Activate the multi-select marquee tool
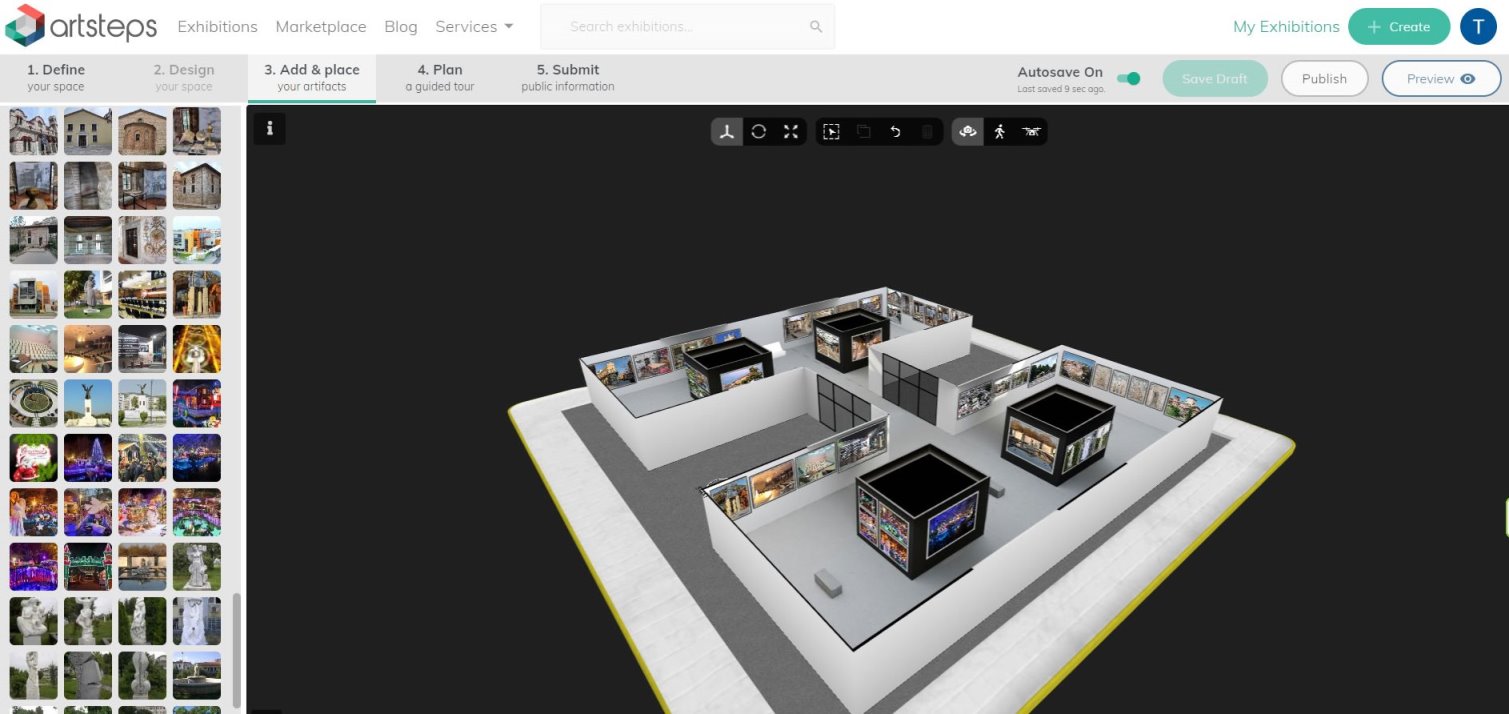This screenshot has width=1509, height=714. [x=831, y=132]
